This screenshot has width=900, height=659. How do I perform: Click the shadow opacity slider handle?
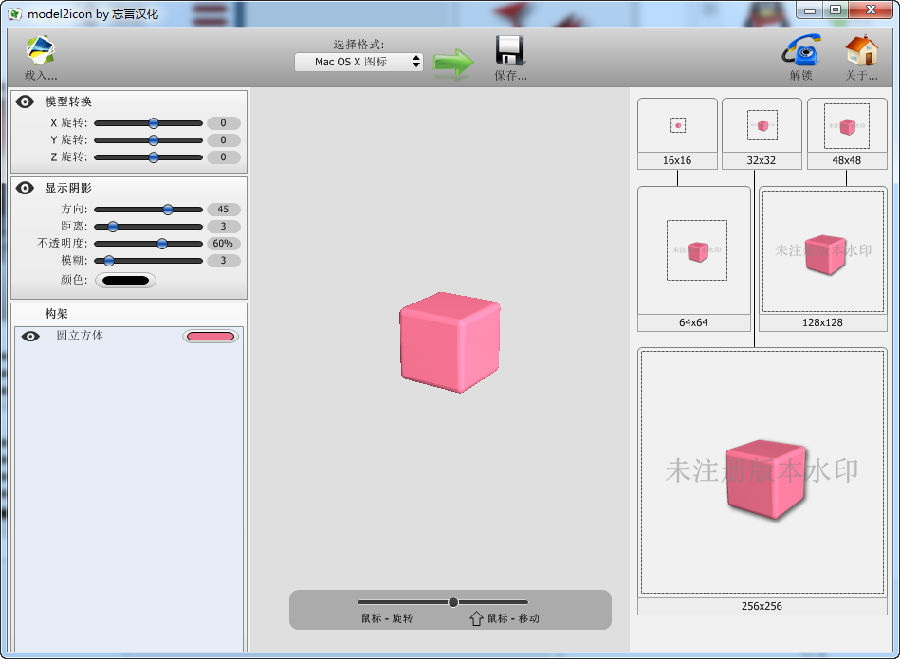tap(162, 243)
